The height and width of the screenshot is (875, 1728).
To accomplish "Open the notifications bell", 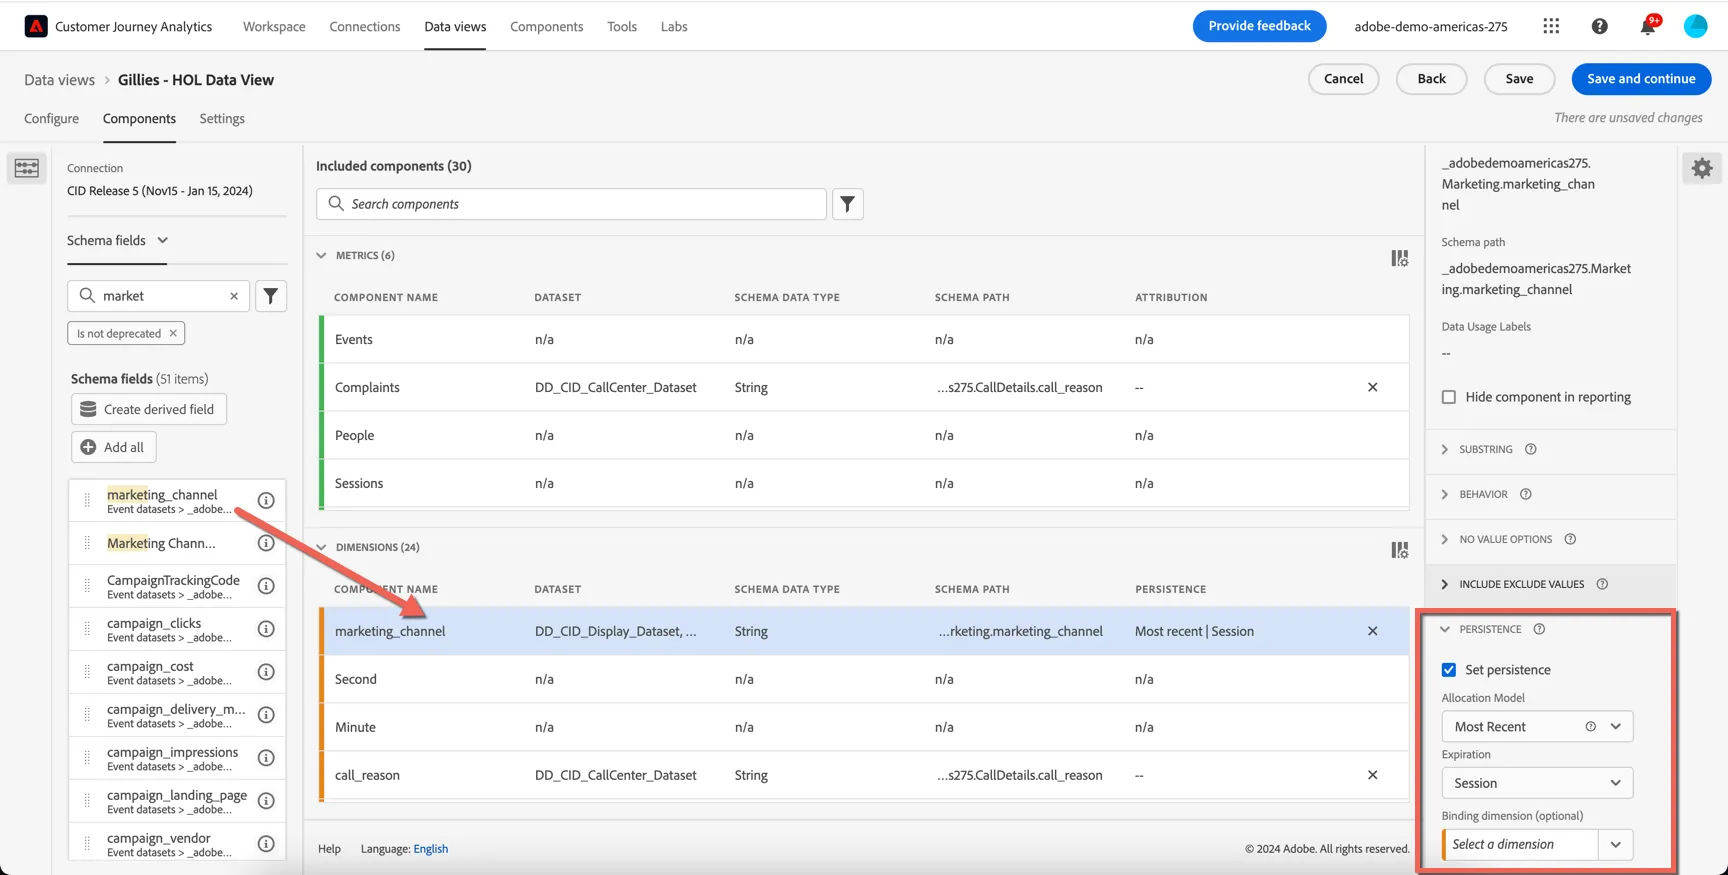I will click(x=1647, y=26).
